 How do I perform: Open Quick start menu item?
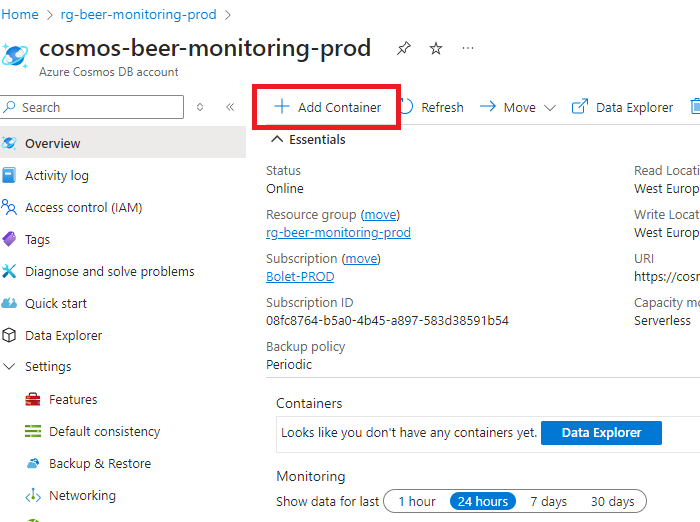point(56,304)
